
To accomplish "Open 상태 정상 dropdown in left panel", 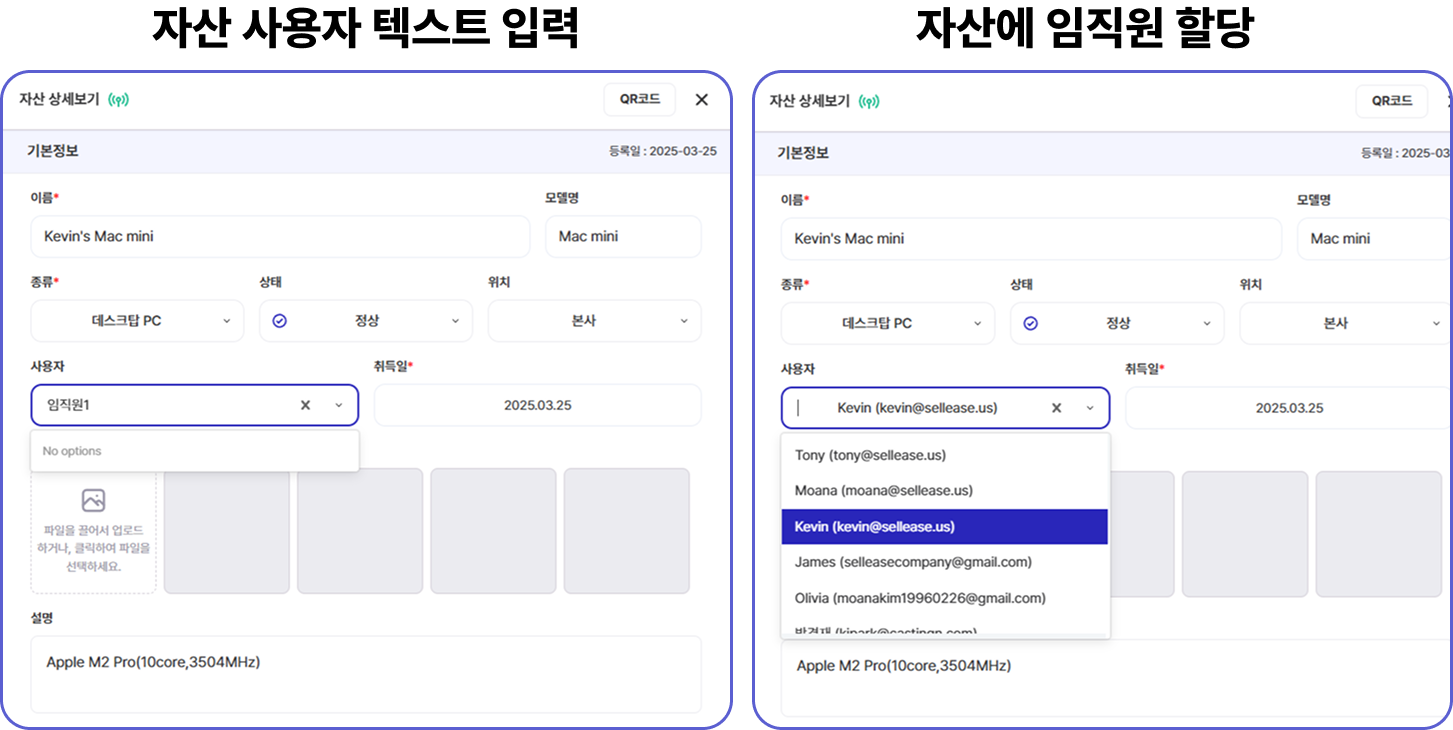I will click(x=366, y=321).
